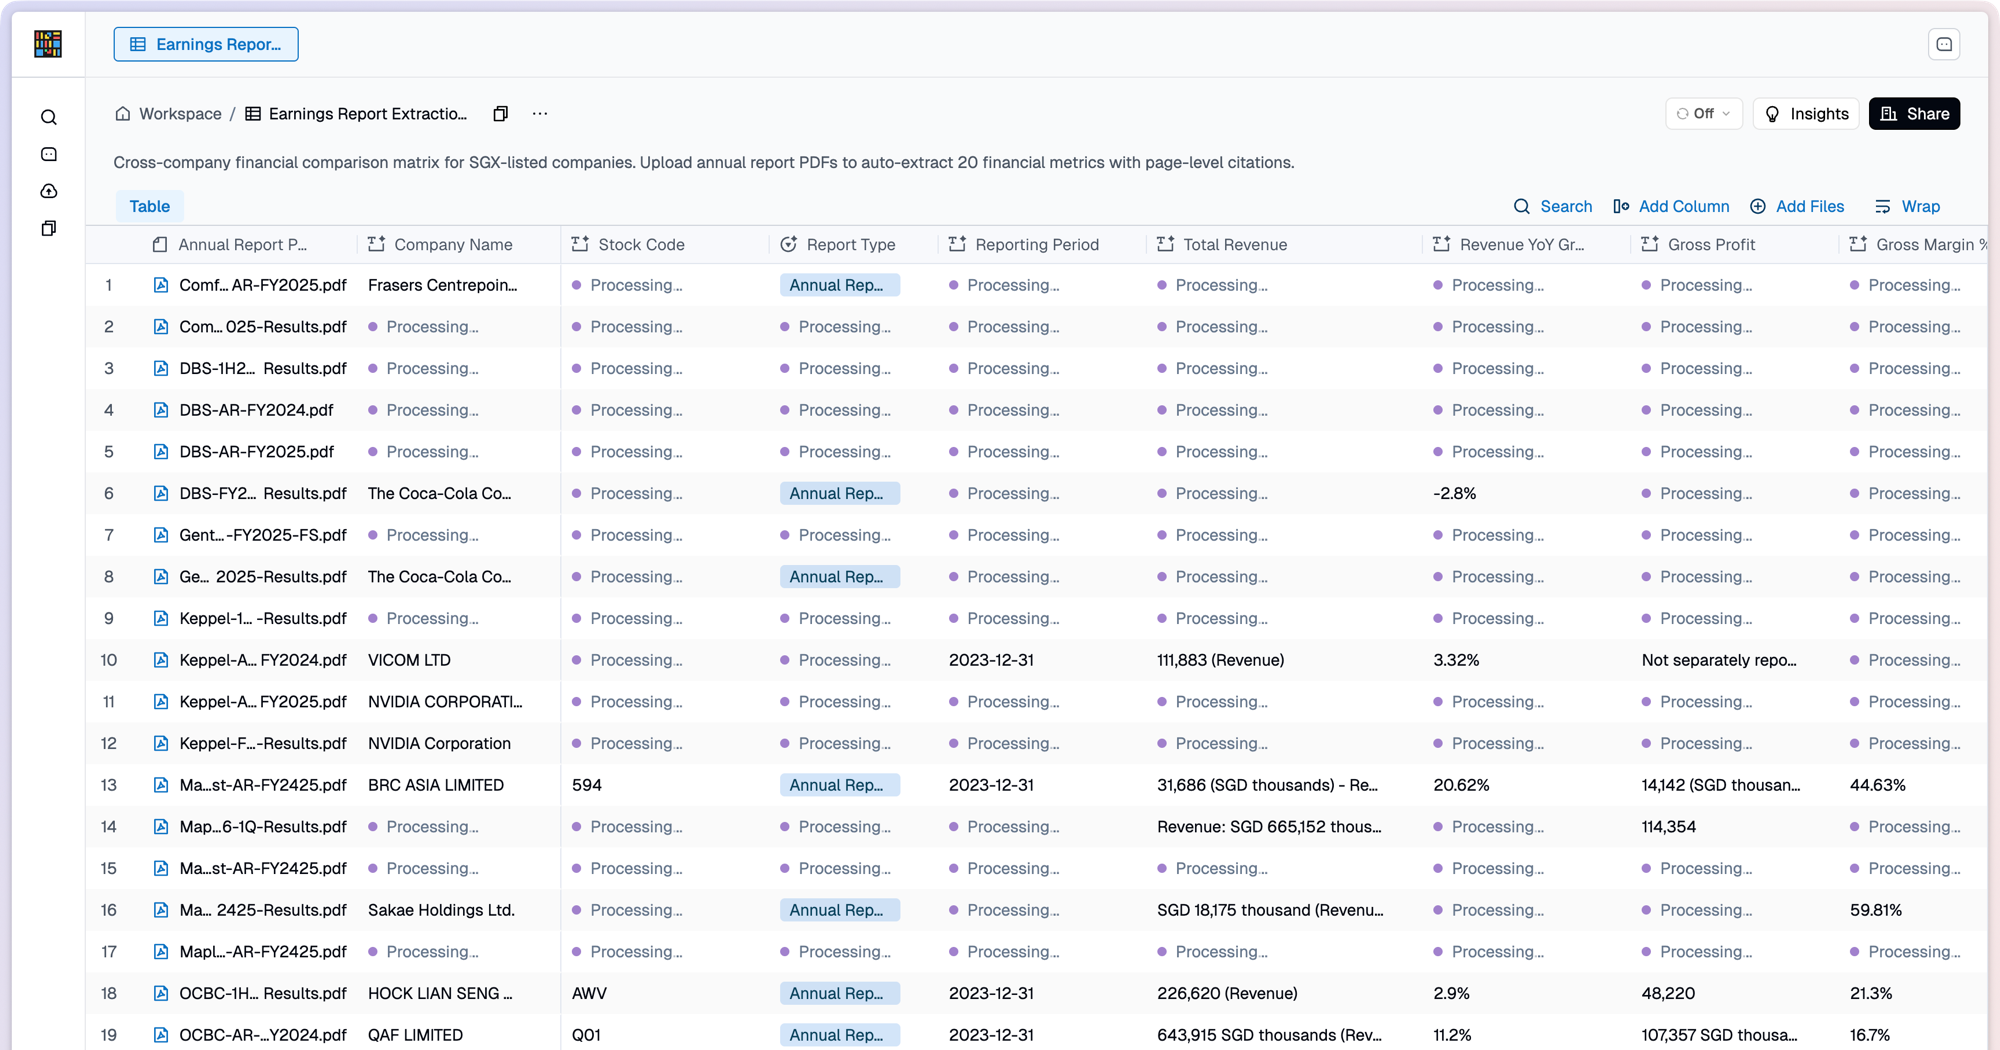Open the sidebar chat icon
Image resolution: width=2000 pixels, height=1050 pixels.
click(49, 155)
